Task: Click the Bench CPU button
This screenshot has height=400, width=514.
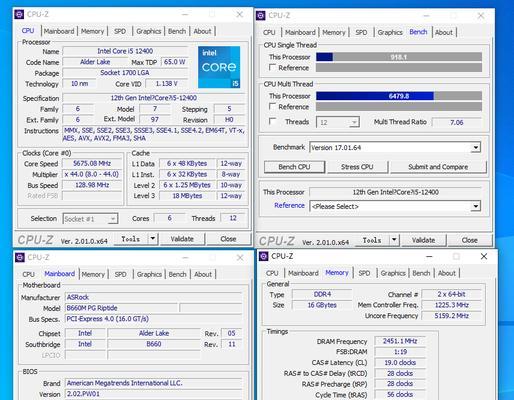Action: pos(294,167)
